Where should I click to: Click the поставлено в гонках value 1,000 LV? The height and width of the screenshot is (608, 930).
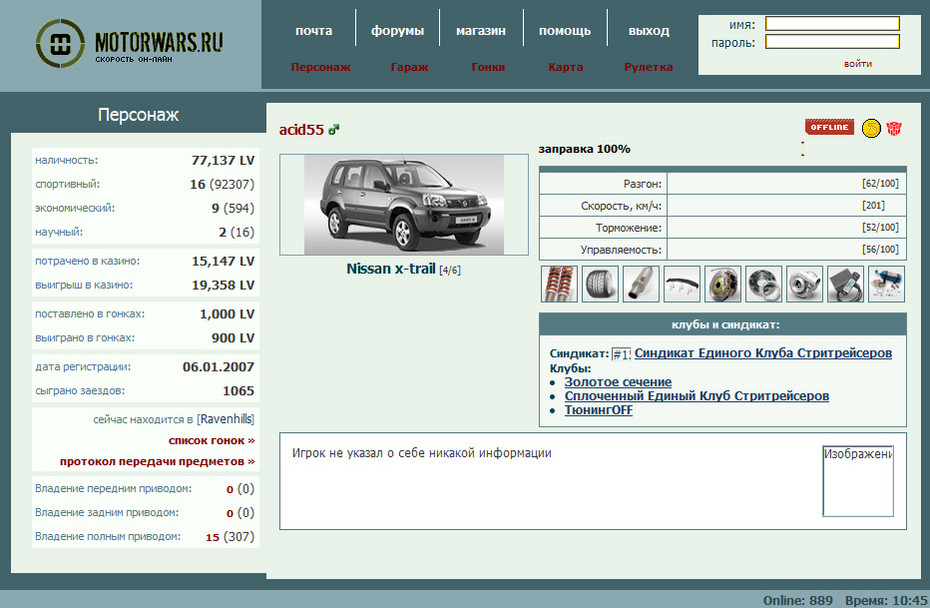(x=227, y=314)
